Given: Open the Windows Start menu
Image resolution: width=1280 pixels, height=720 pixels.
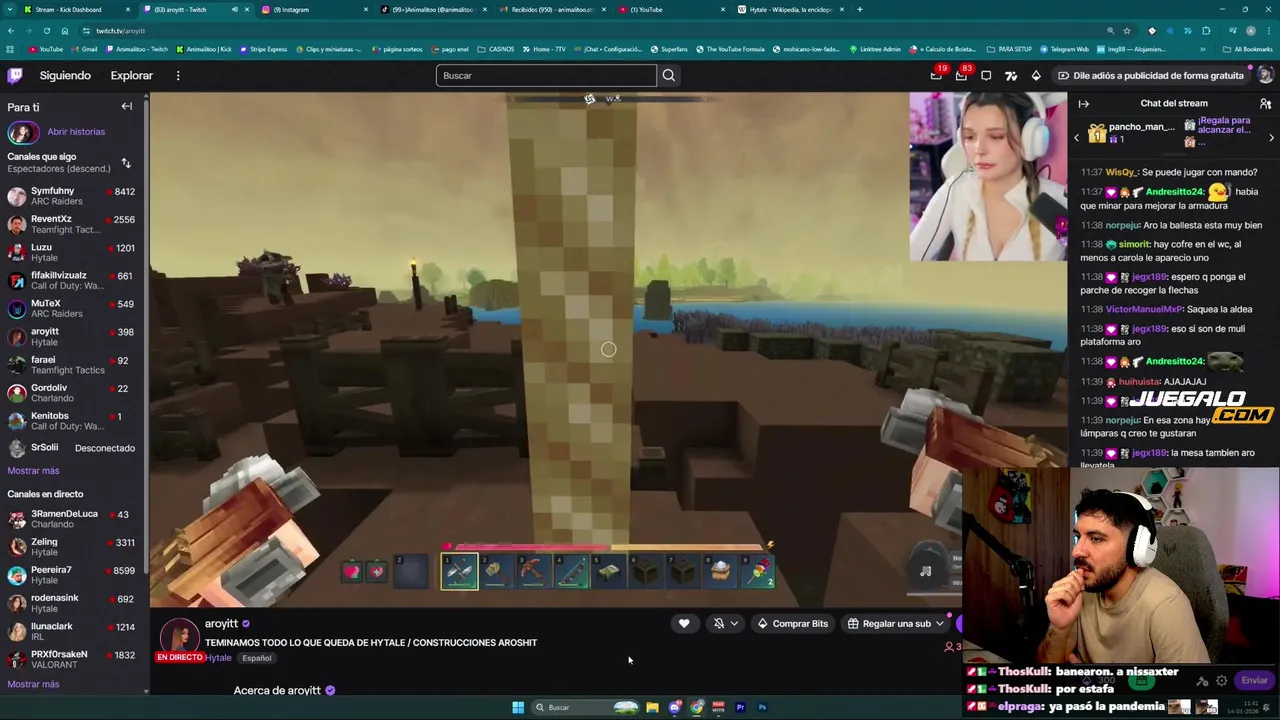Looking at the screenshot, I should coord(518,707).
